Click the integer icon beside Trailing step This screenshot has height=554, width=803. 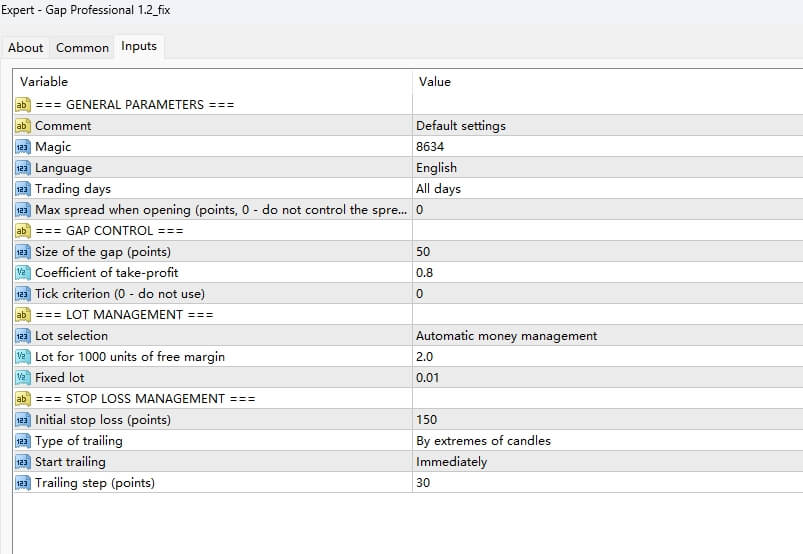point(23,483)
